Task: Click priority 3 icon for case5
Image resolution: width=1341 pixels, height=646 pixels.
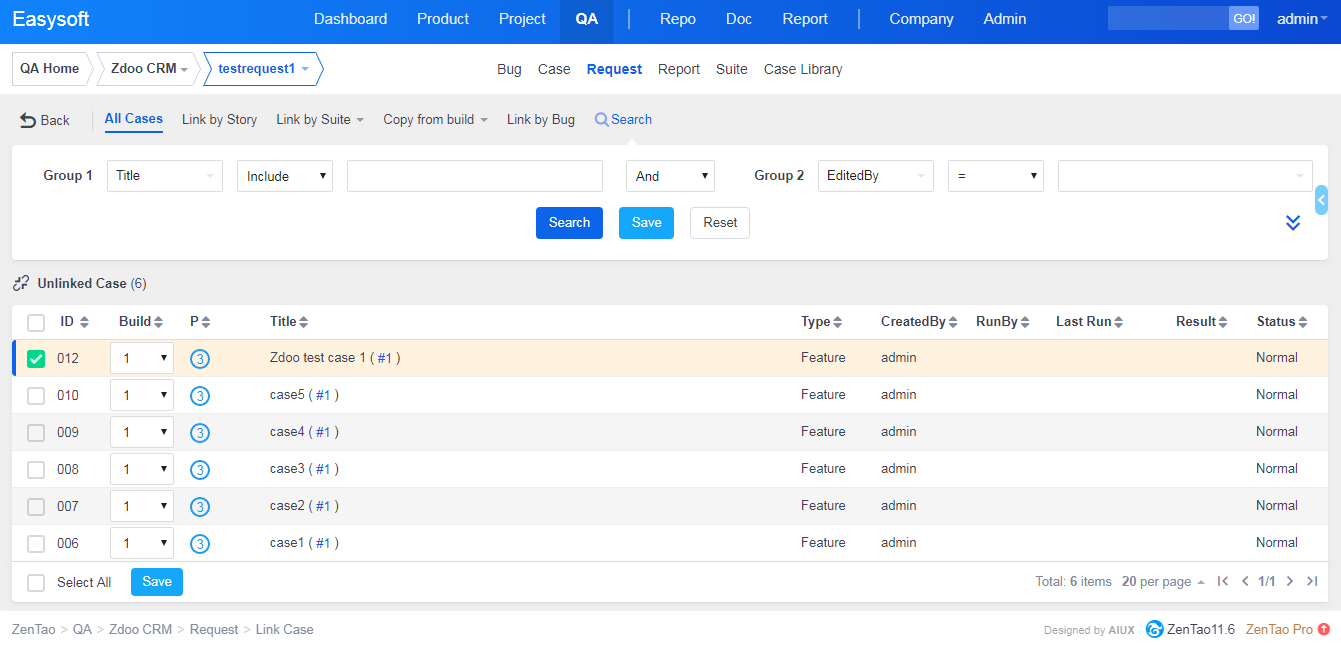Action: tap(200, 396)
